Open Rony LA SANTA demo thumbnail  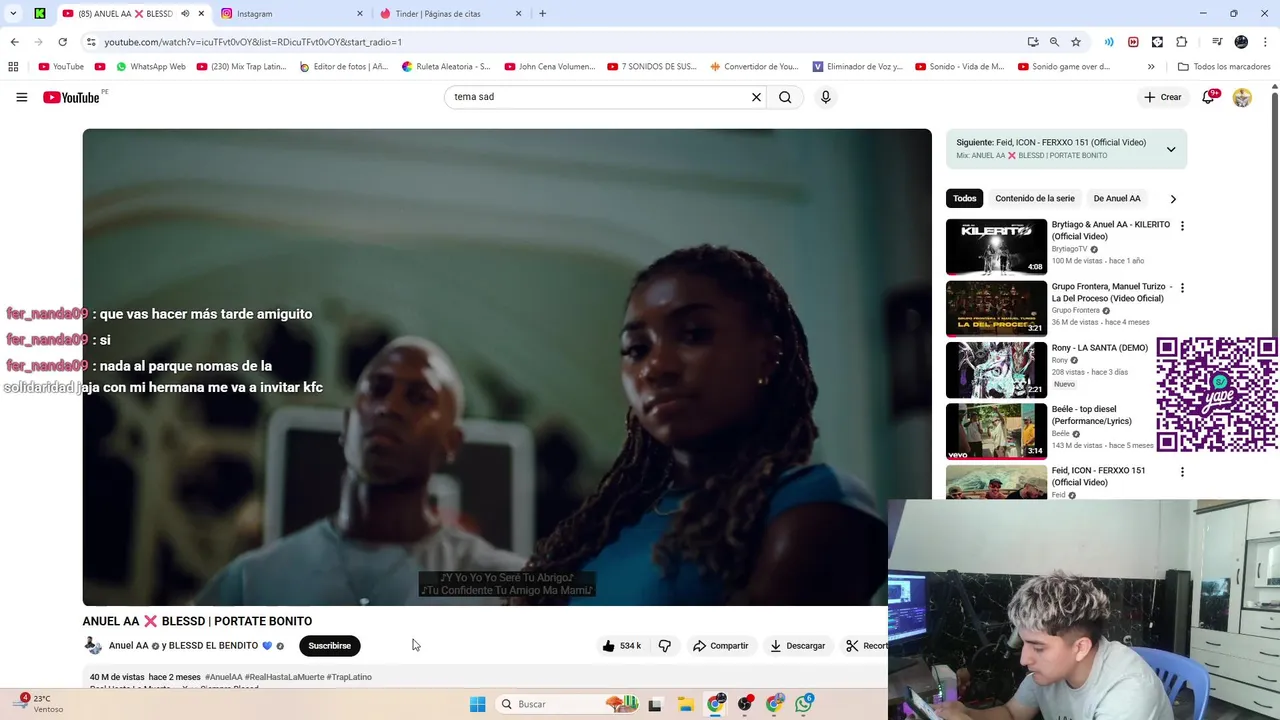pyautogui.click(x=996, y=370)
